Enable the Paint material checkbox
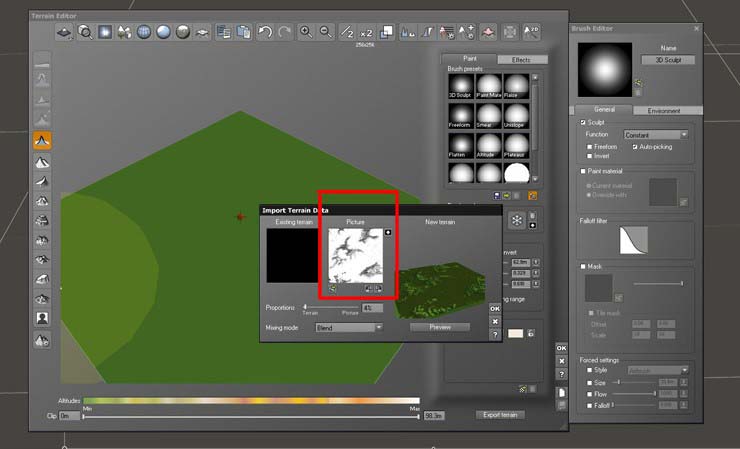This screenshot has height=449, width=740. (x=583, y=171)
